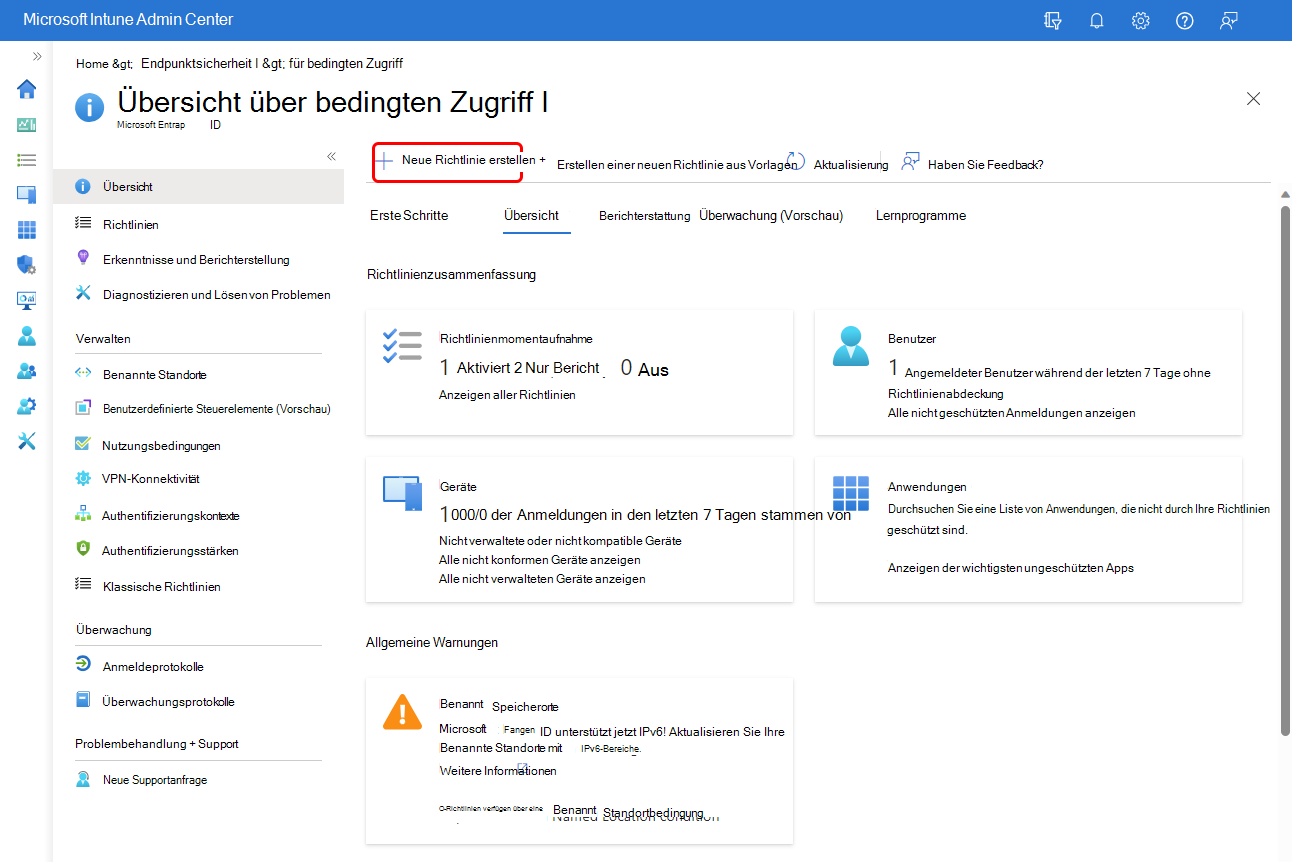Switch to the Erste Schritte tab
Image resolution: width=1292 pixels, height=862 pixels.
pos(409,215)
